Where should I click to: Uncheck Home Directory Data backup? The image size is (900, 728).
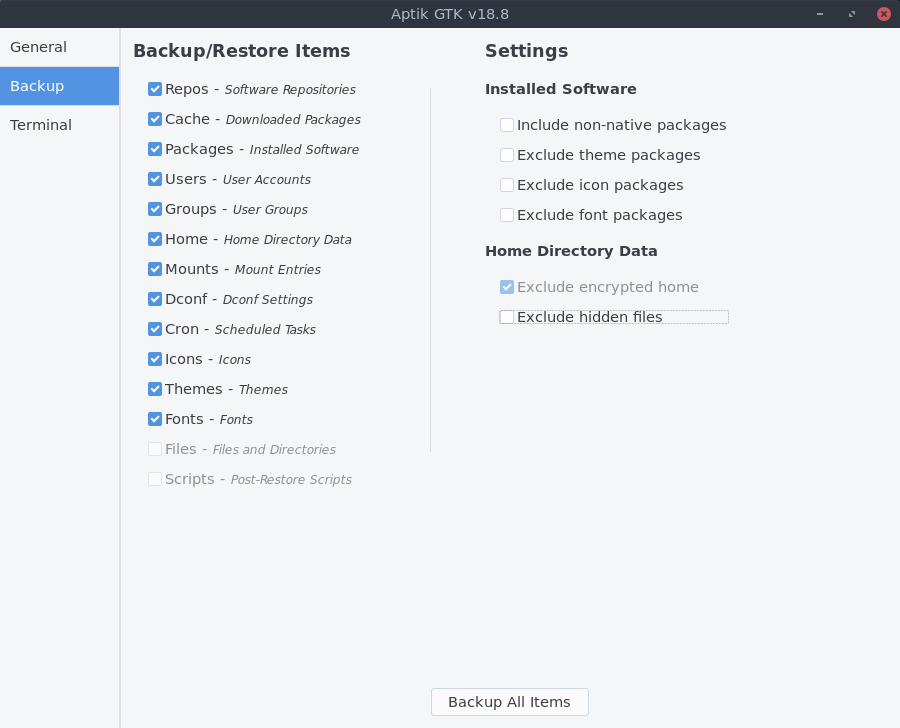[x=155, y=239]
